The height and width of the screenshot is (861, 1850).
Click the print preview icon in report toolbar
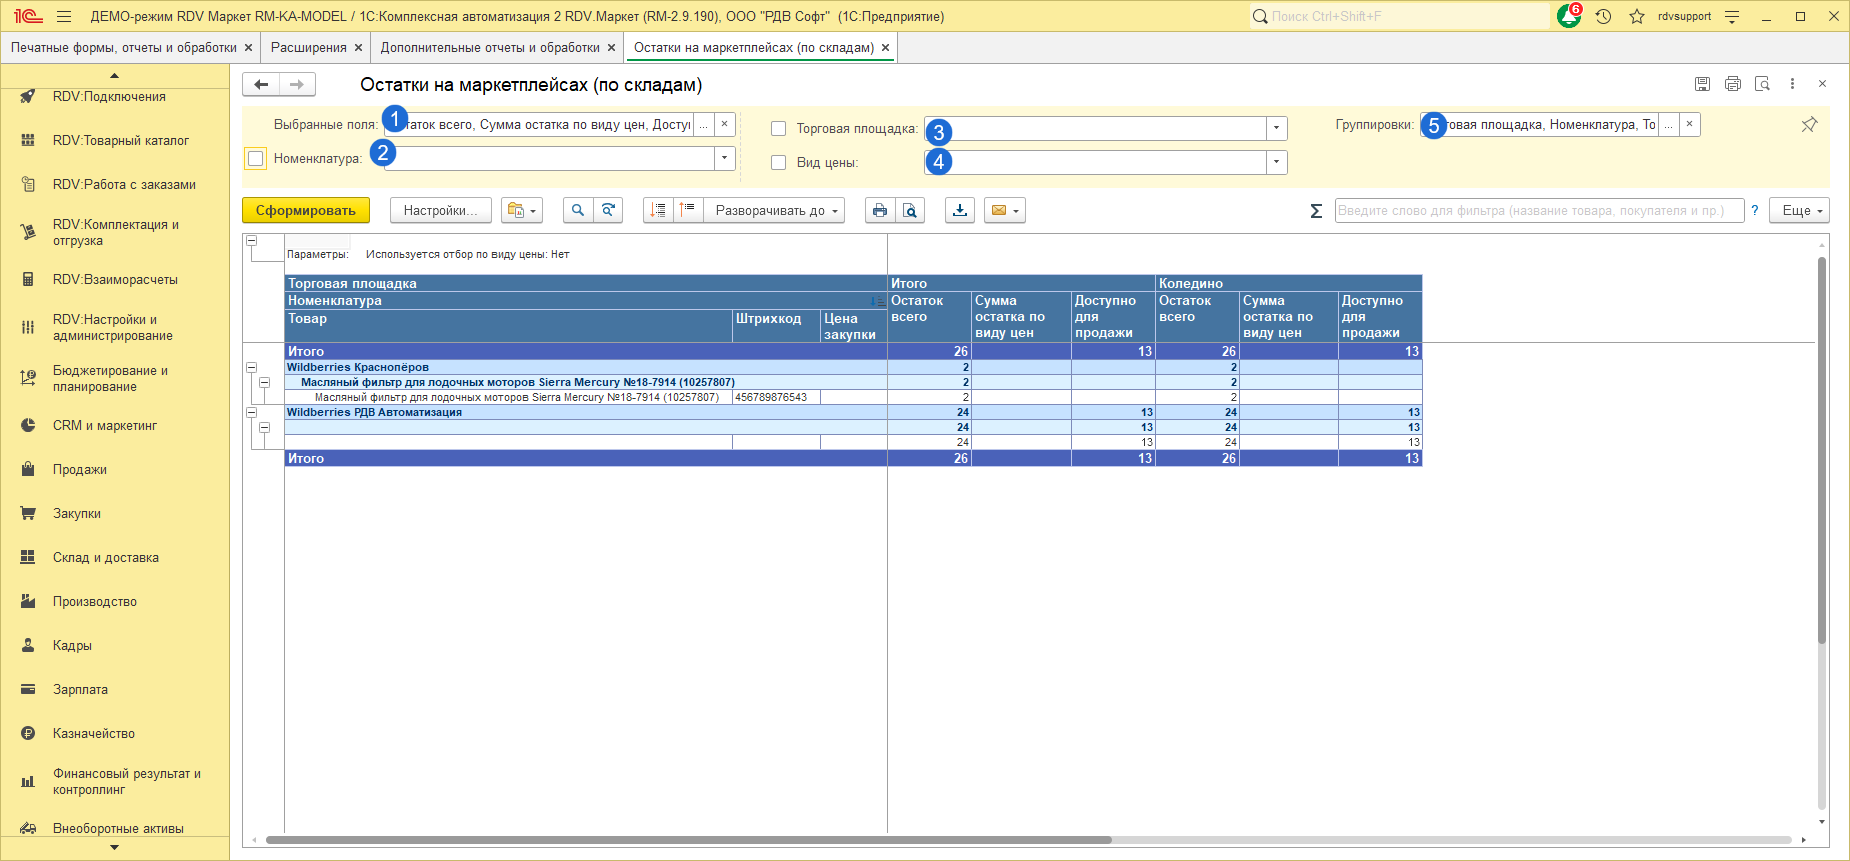coord(909,211)
